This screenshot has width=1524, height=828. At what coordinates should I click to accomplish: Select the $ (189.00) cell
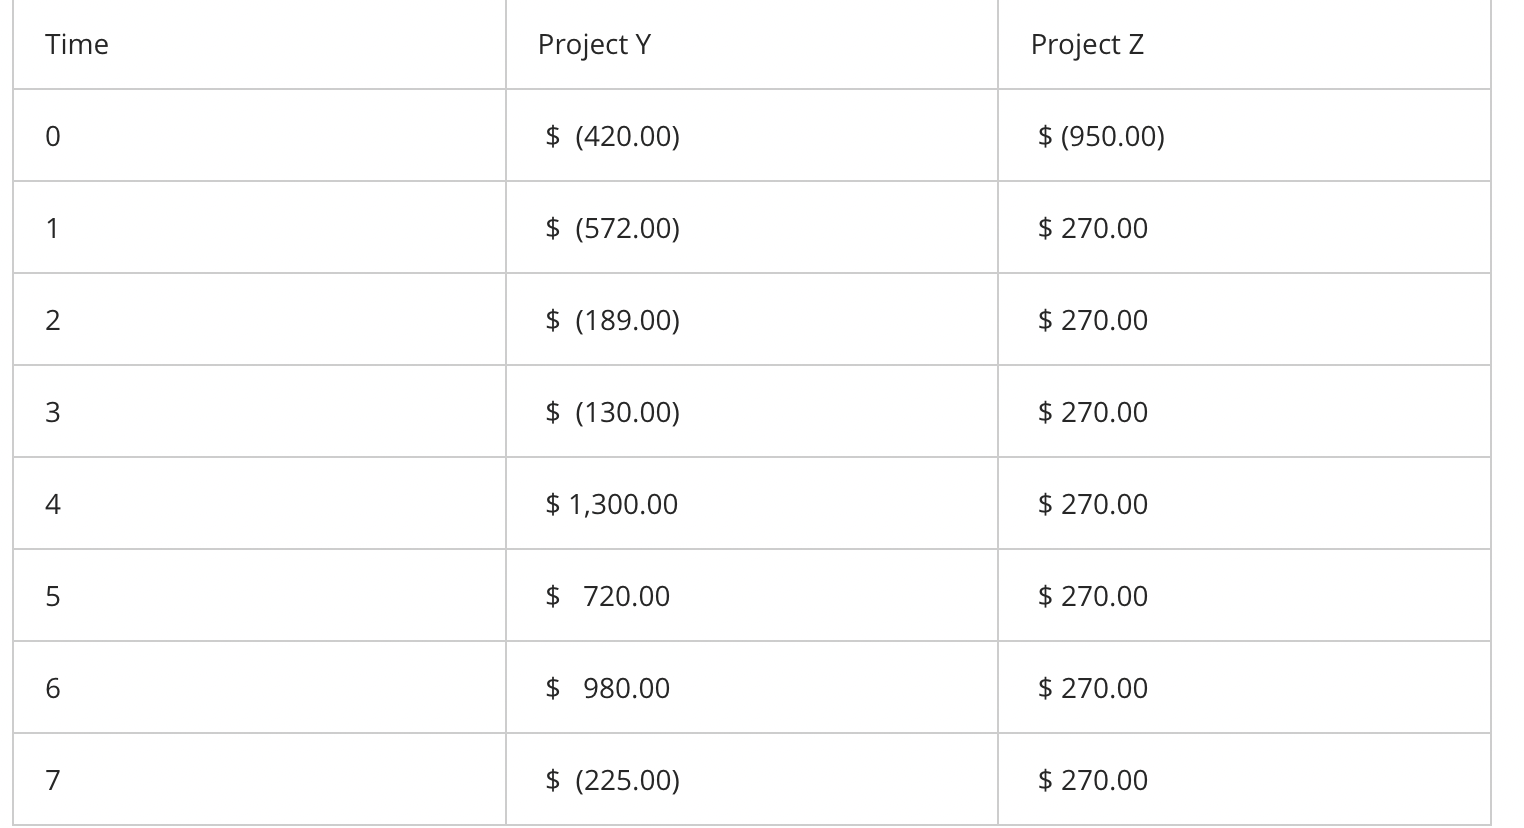[x=612, y=320]
